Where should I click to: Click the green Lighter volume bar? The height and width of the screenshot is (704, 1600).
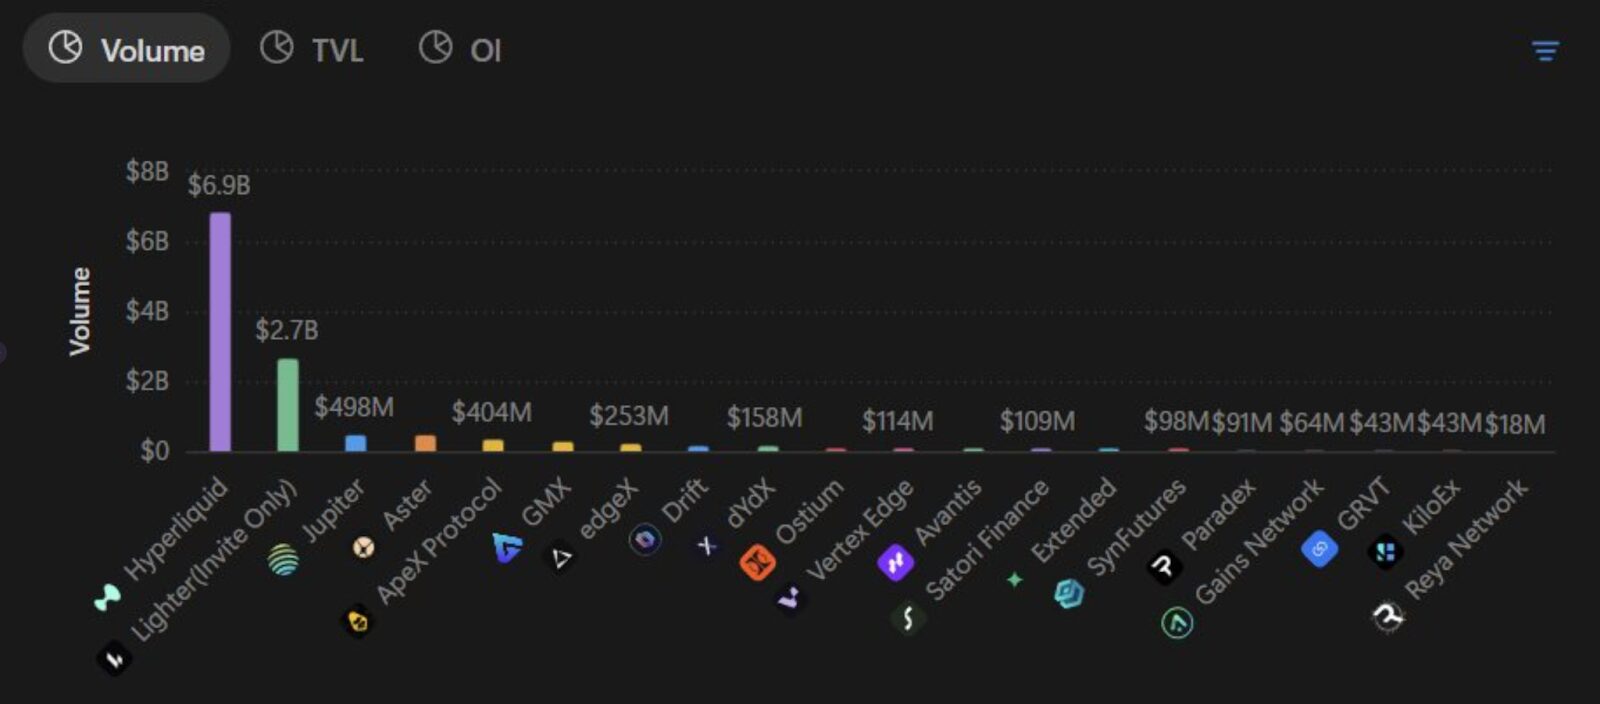tap(288, 405)
